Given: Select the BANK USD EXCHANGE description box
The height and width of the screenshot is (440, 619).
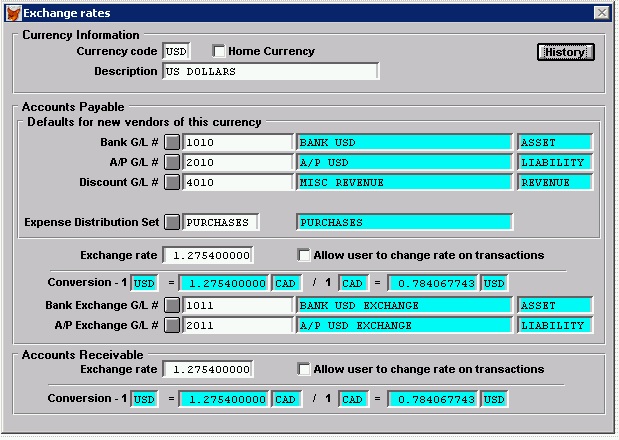Looking at the screenshot, I should coord(404,305).
